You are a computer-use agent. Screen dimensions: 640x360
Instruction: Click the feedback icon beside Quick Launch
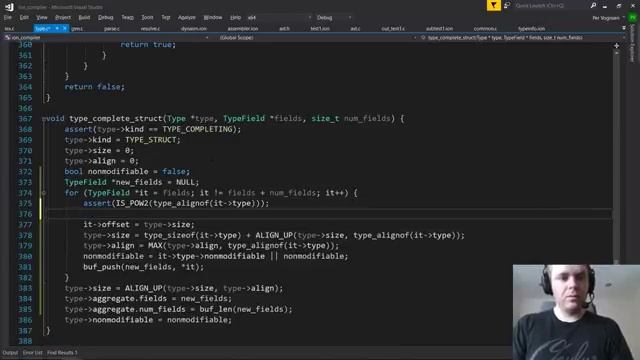pyautogui.click(x=507, y=5)
